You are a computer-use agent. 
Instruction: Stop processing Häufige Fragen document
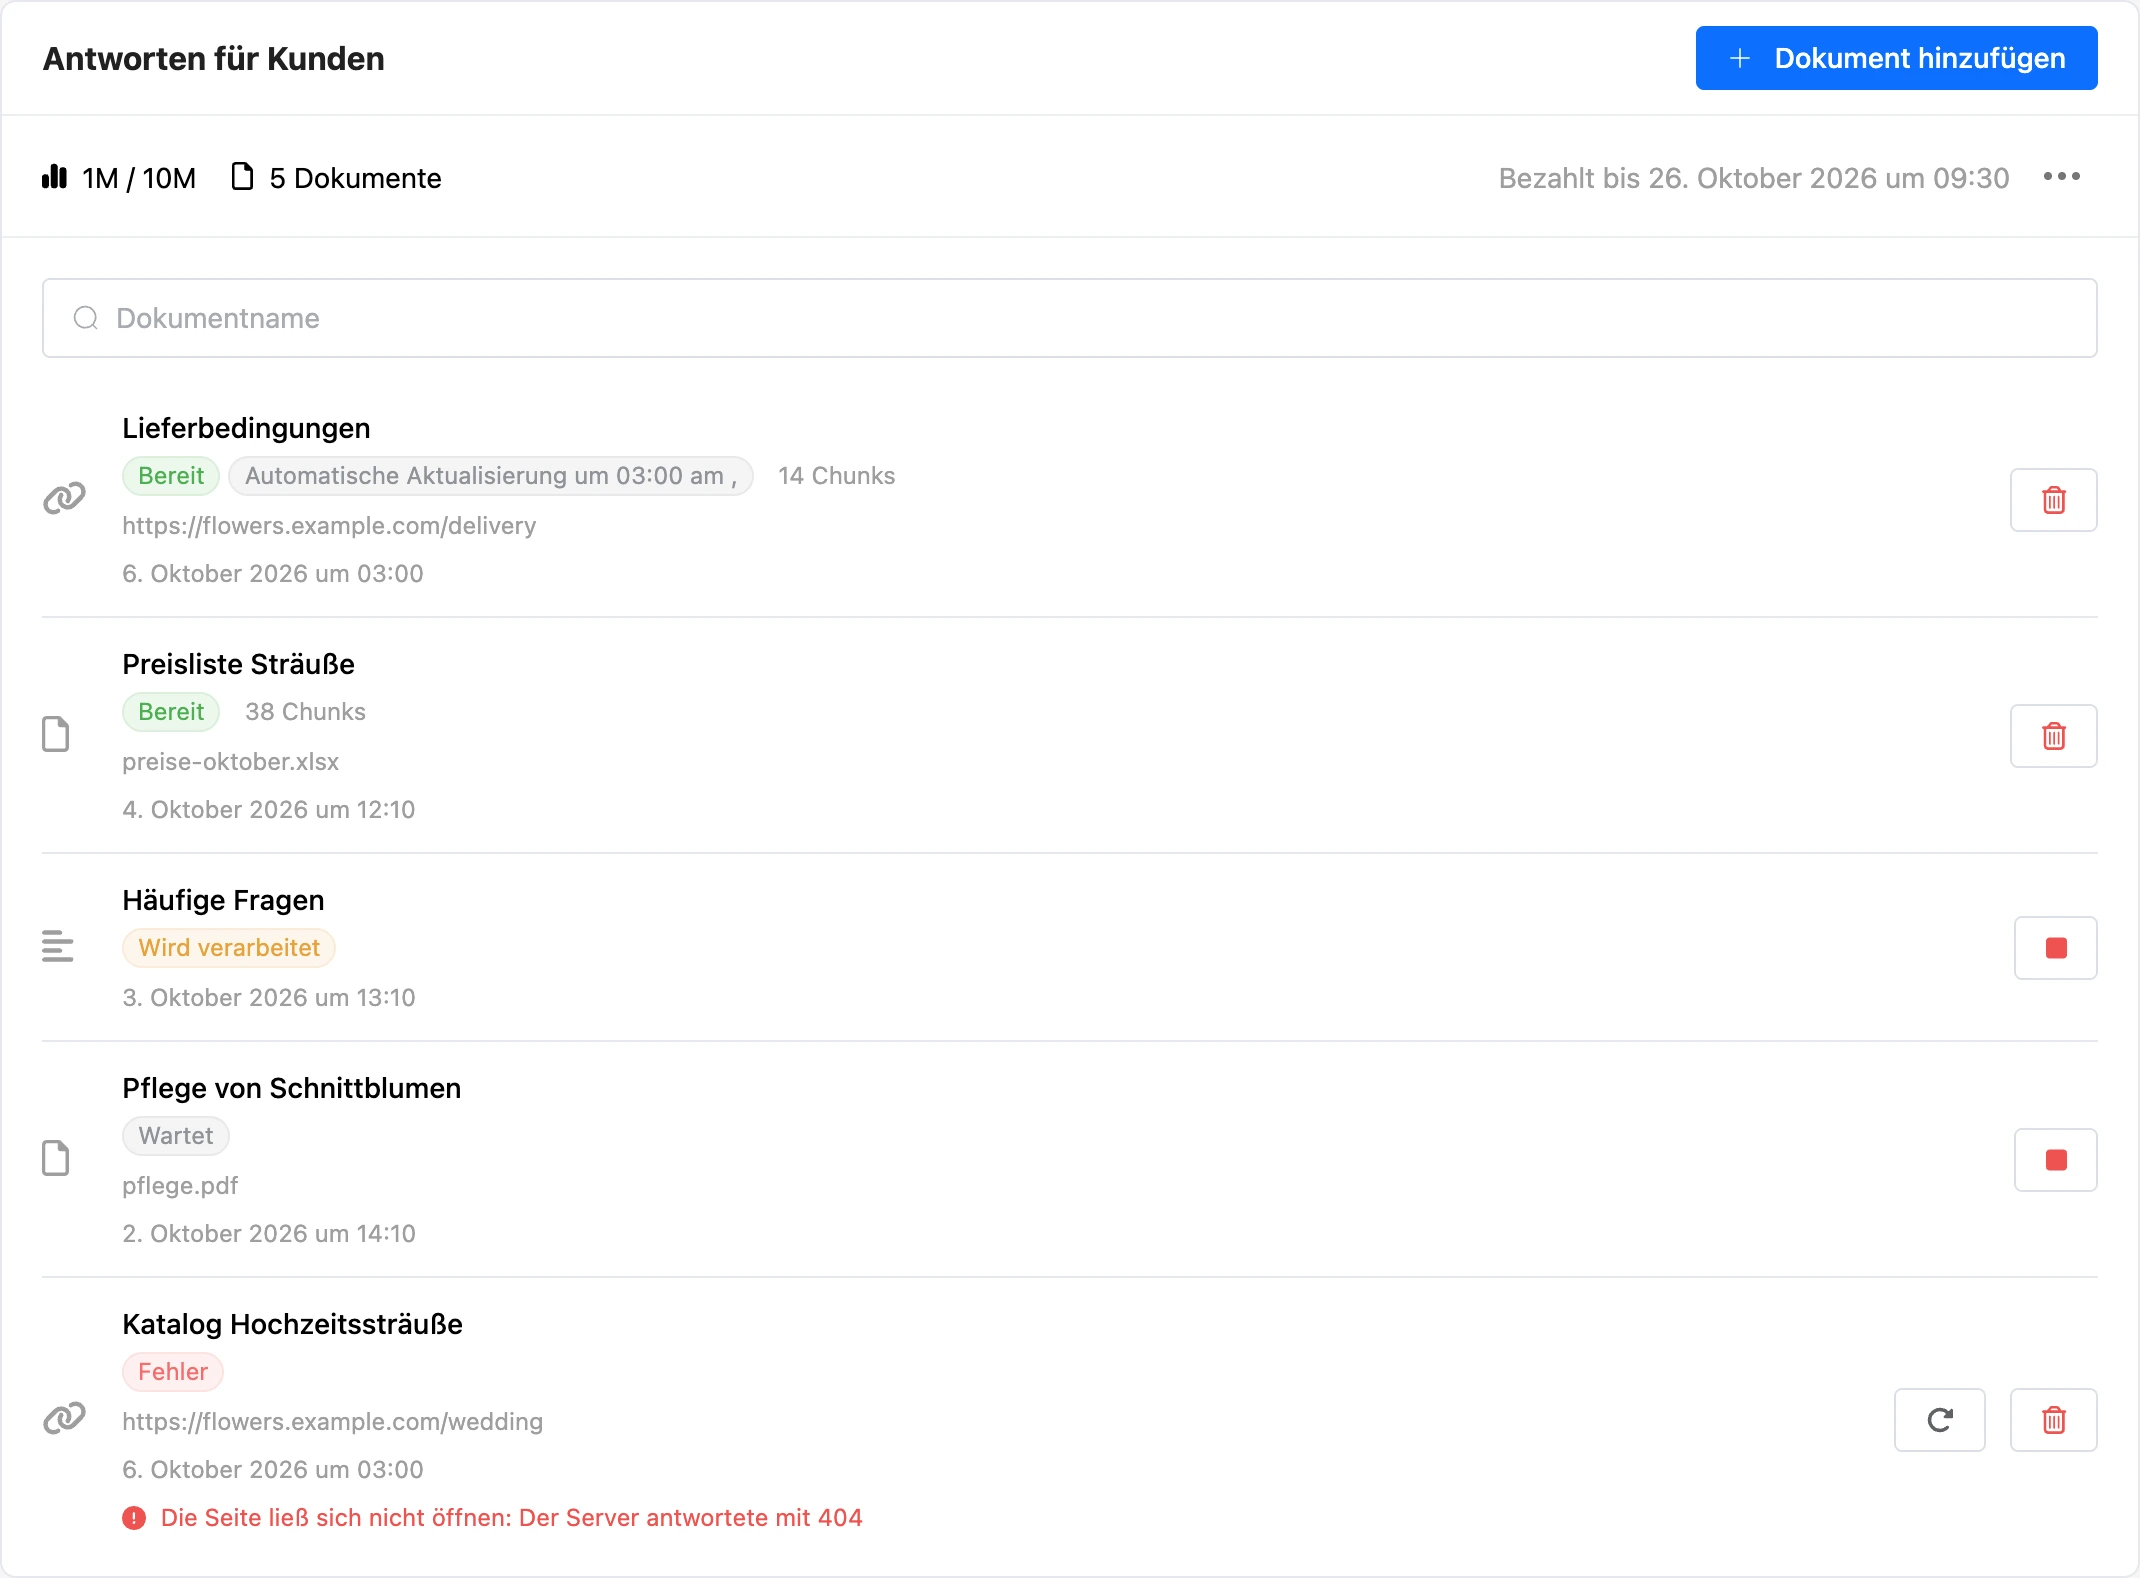2055,948
